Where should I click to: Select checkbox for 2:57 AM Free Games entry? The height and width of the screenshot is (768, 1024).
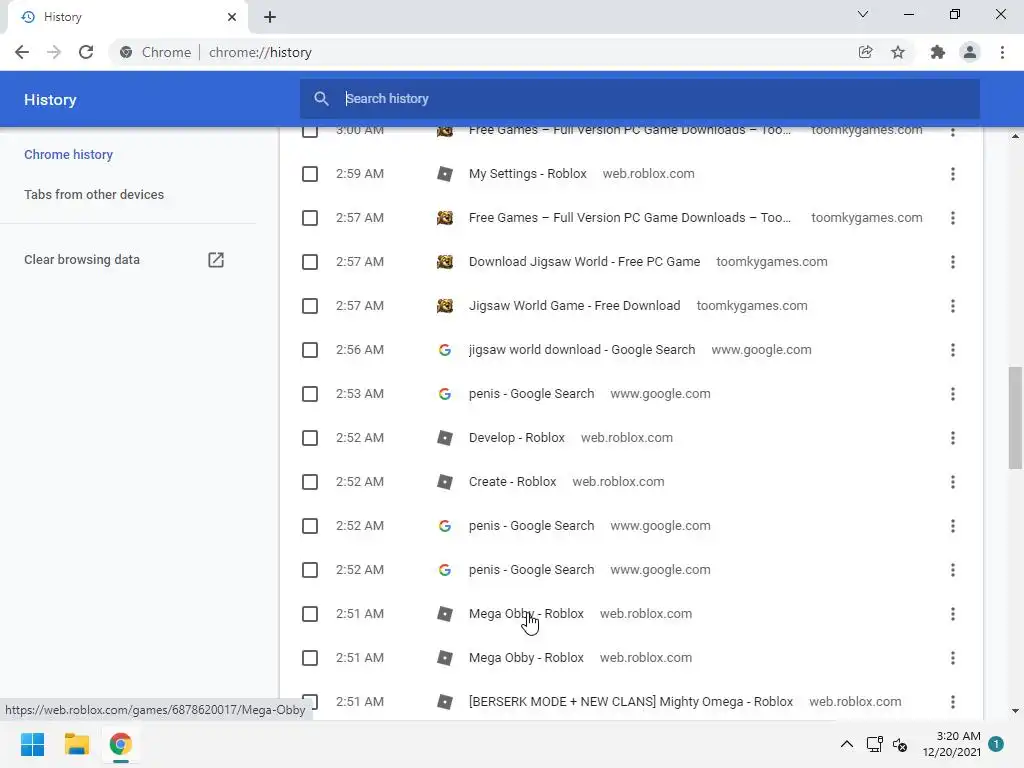click(x=310, y=218)
